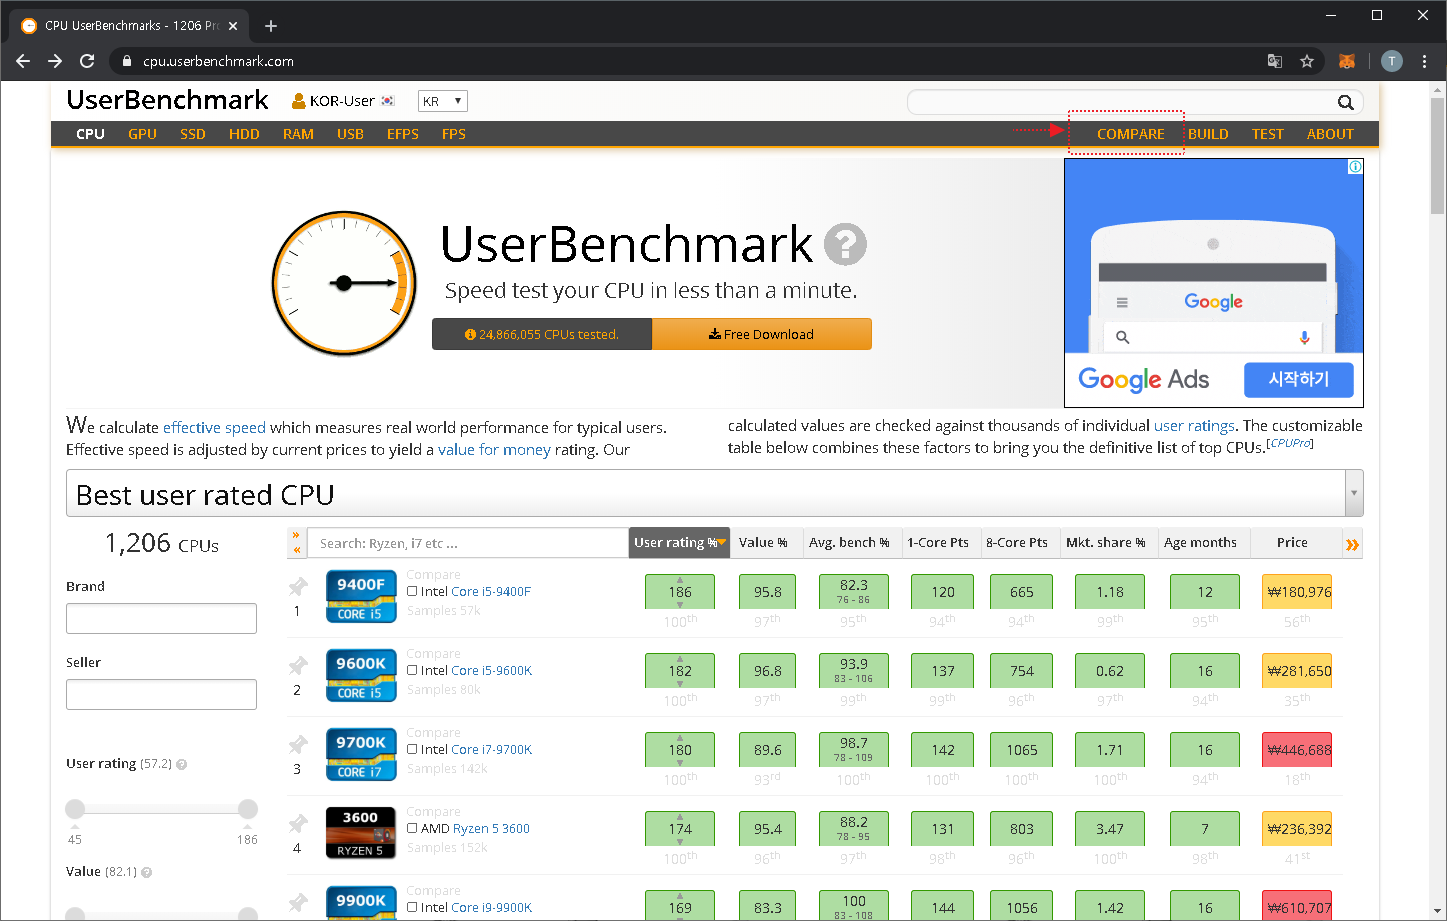Click the KOR-User profile icon
The image size is (1447, 921).
point(298,101)
